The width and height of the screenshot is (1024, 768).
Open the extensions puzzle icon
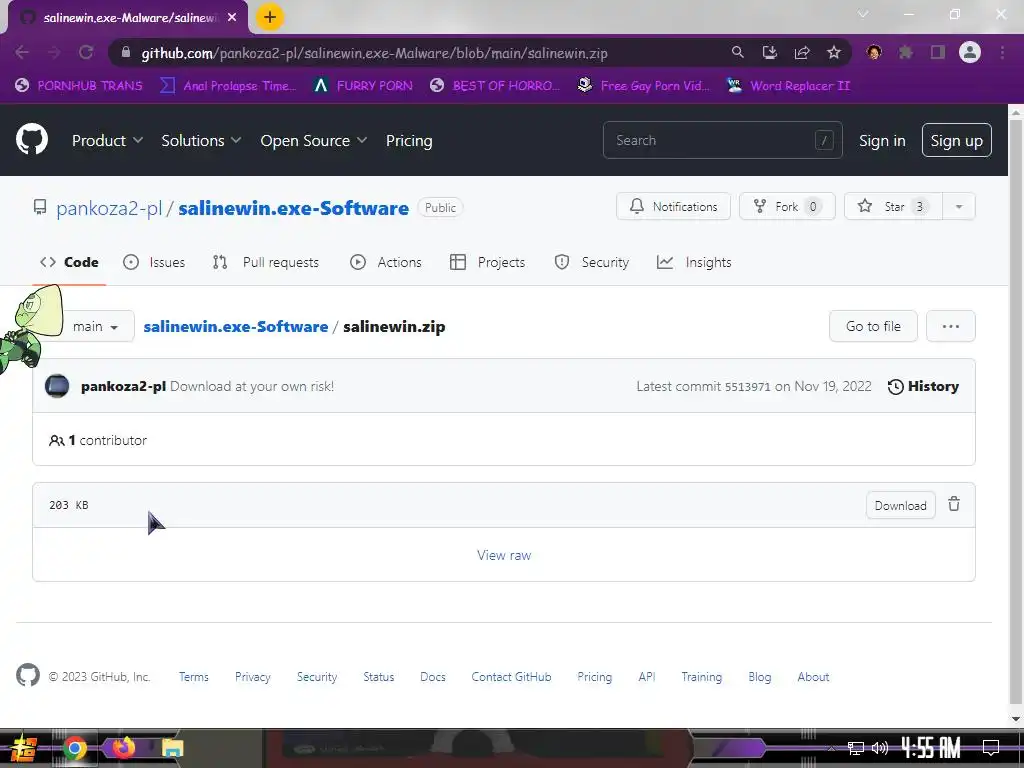point(906,52)
